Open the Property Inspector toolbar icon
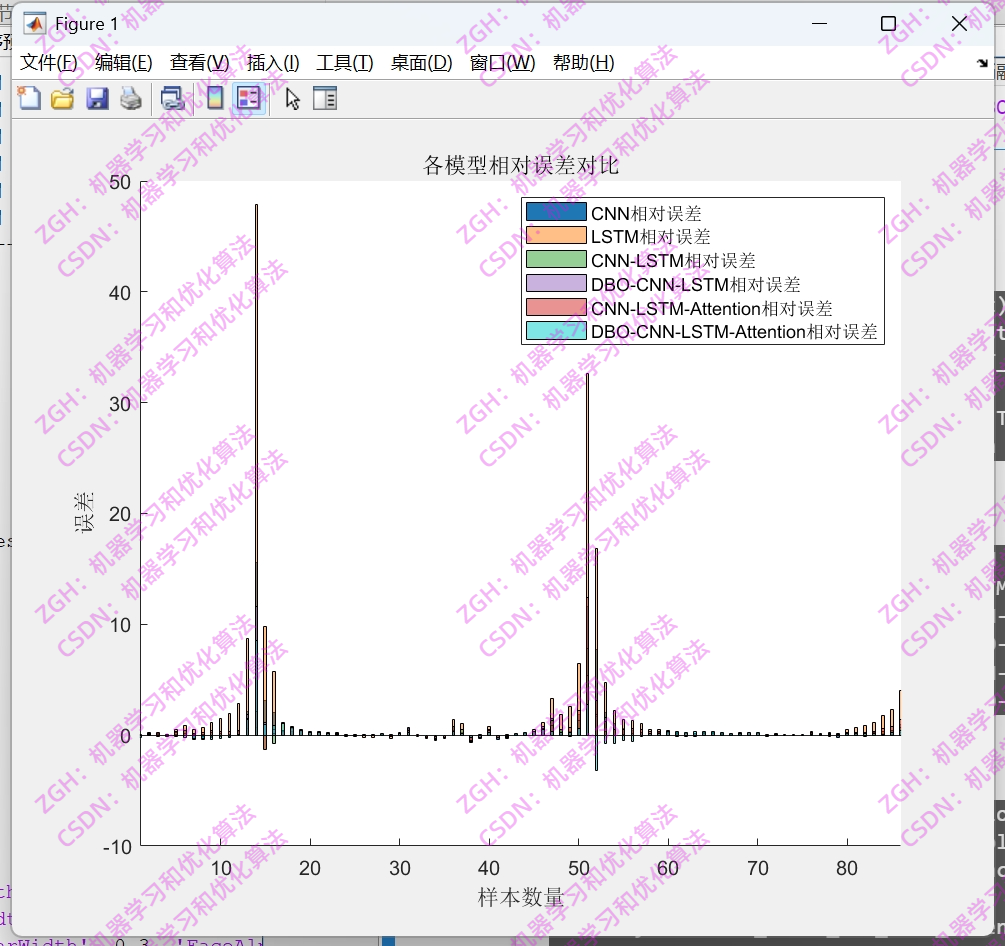 coord(325,98)
